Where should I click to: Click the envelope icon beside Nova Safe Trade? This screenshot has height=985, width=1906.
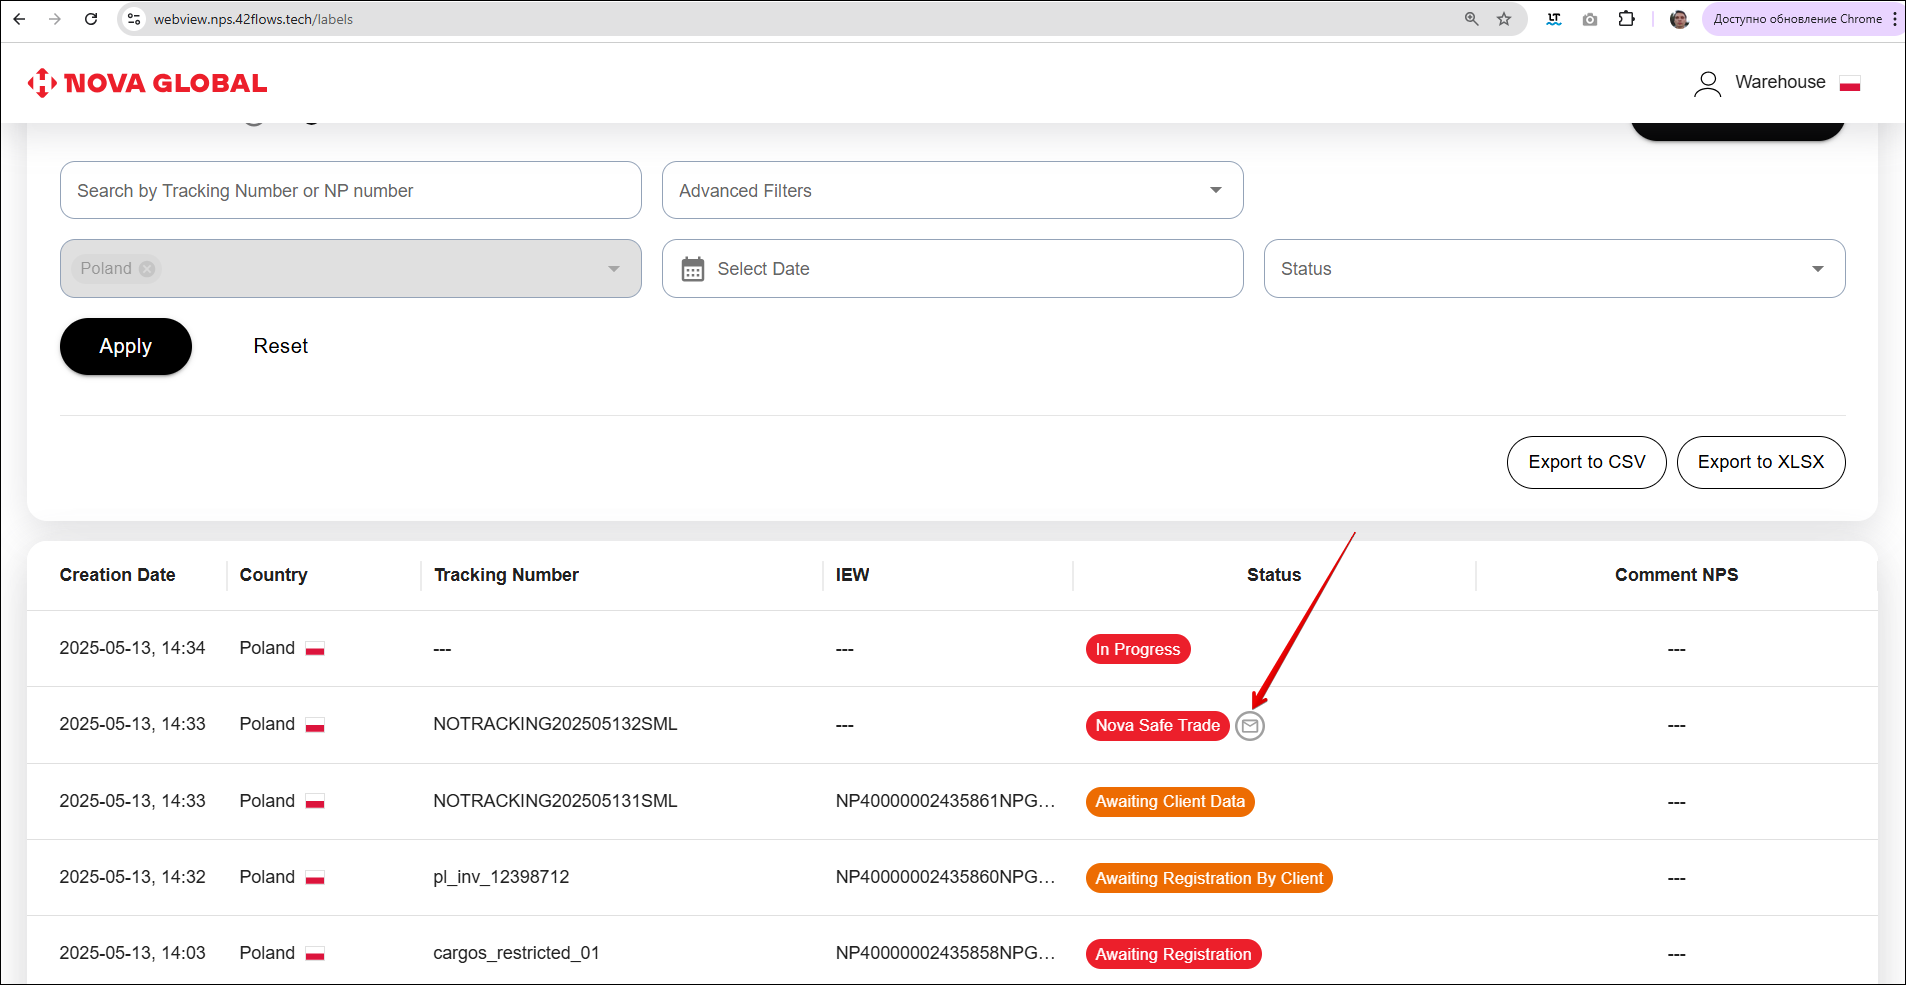coord(1249,726)
